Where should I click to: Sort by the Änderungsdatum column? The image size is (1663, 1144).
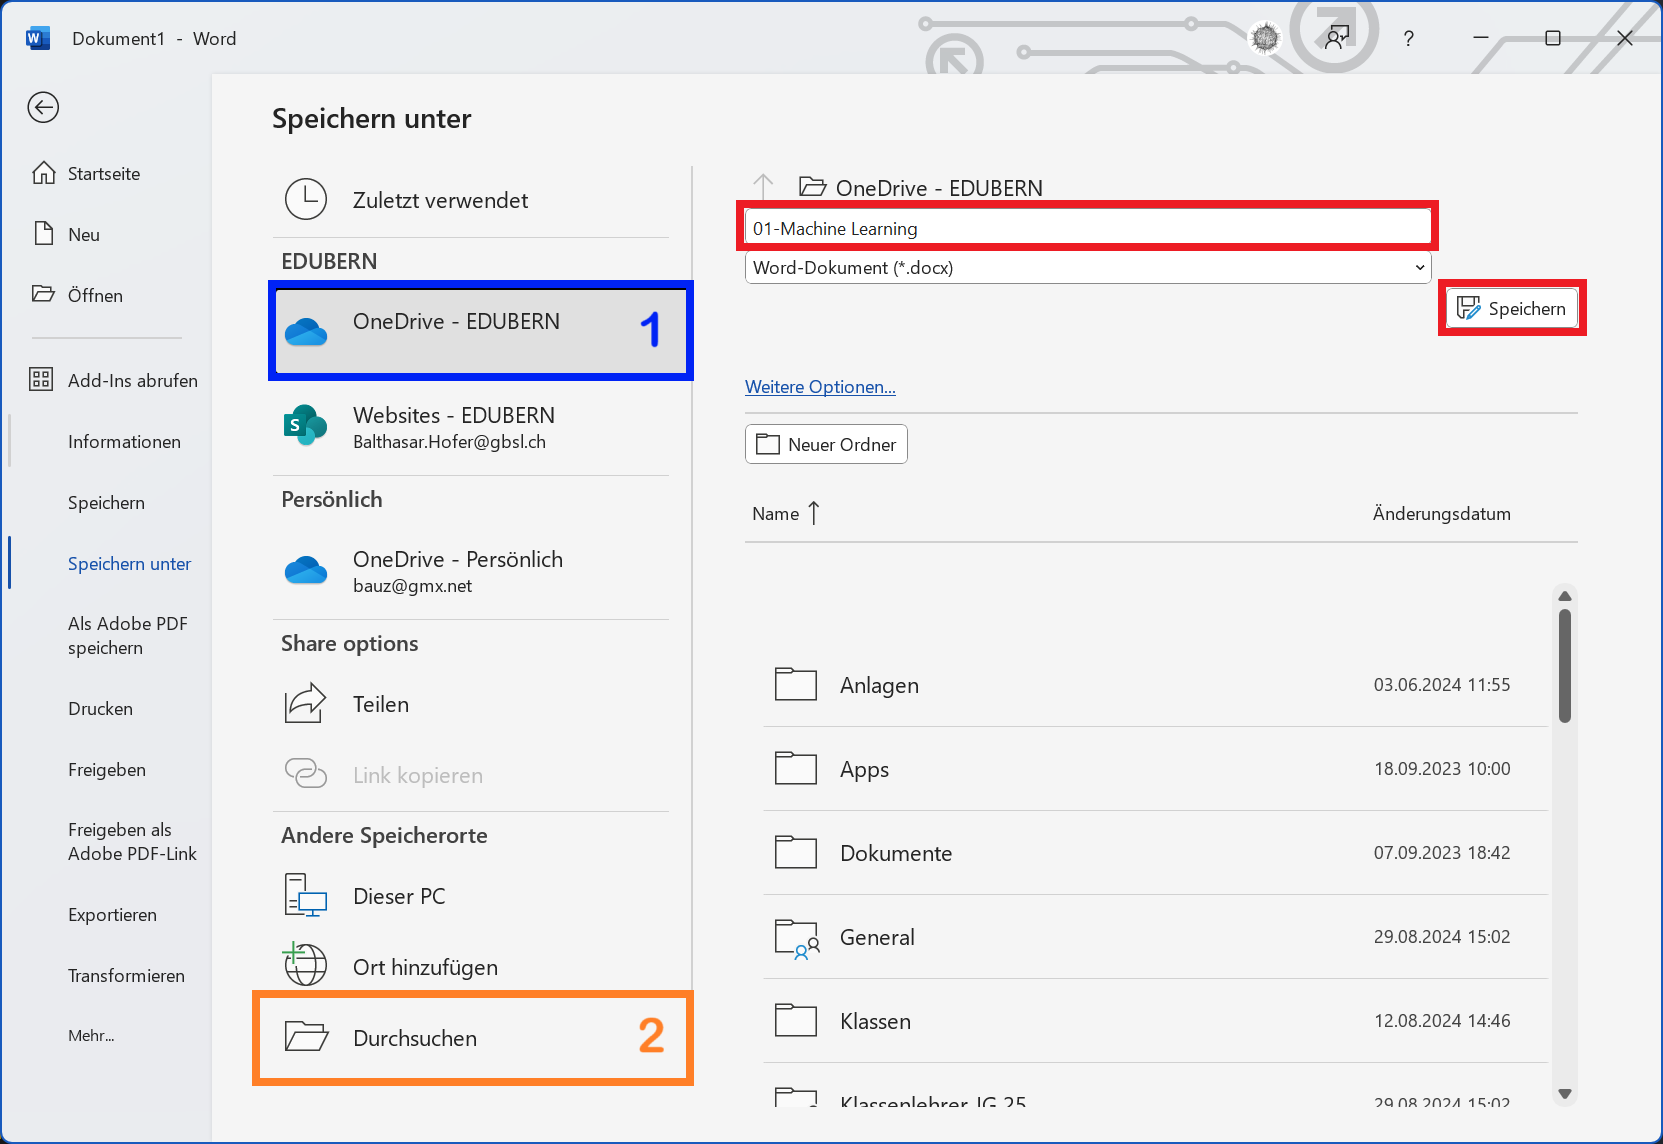tap(1441, 513)
